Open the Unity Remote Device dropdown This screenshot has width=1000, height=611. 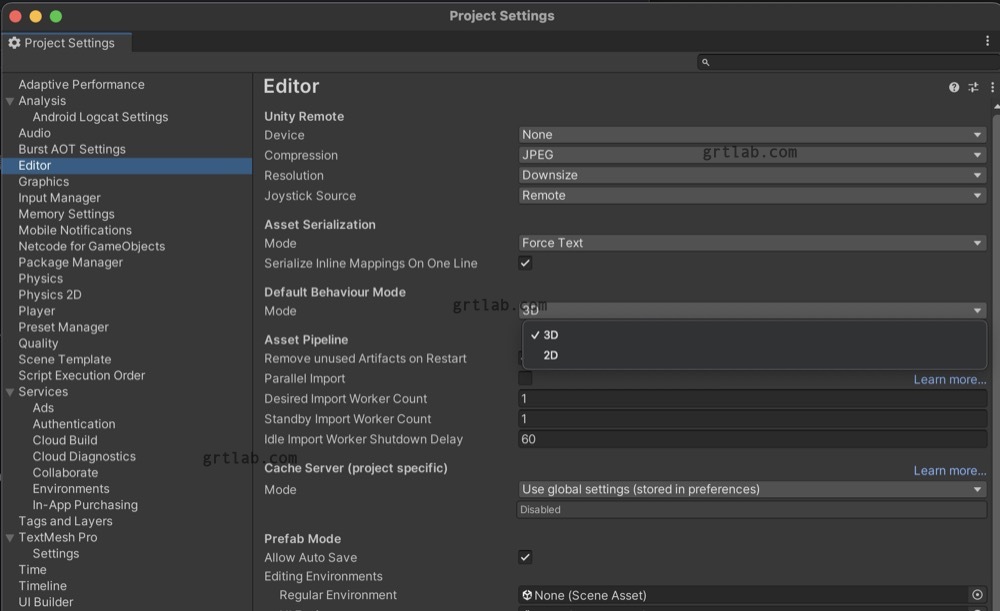click(750, 134)
